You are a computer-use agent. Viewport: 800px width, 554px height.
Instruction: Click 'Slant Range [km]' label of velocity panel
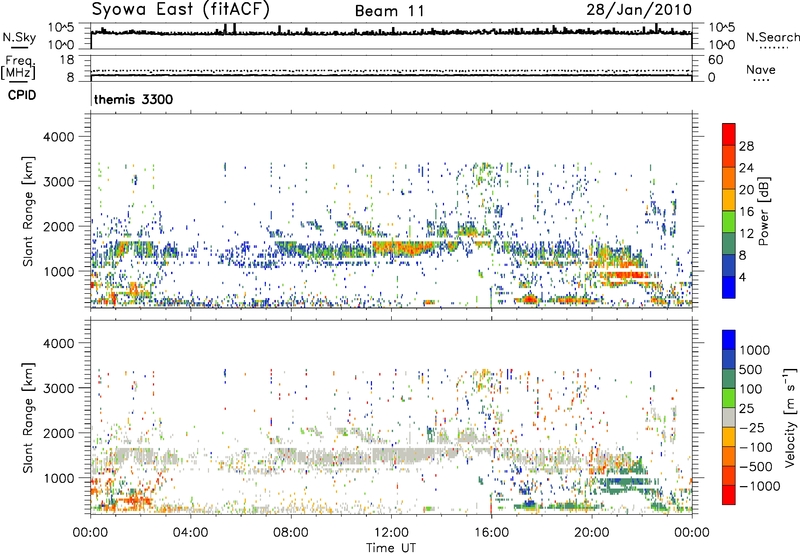pos(28,417)
